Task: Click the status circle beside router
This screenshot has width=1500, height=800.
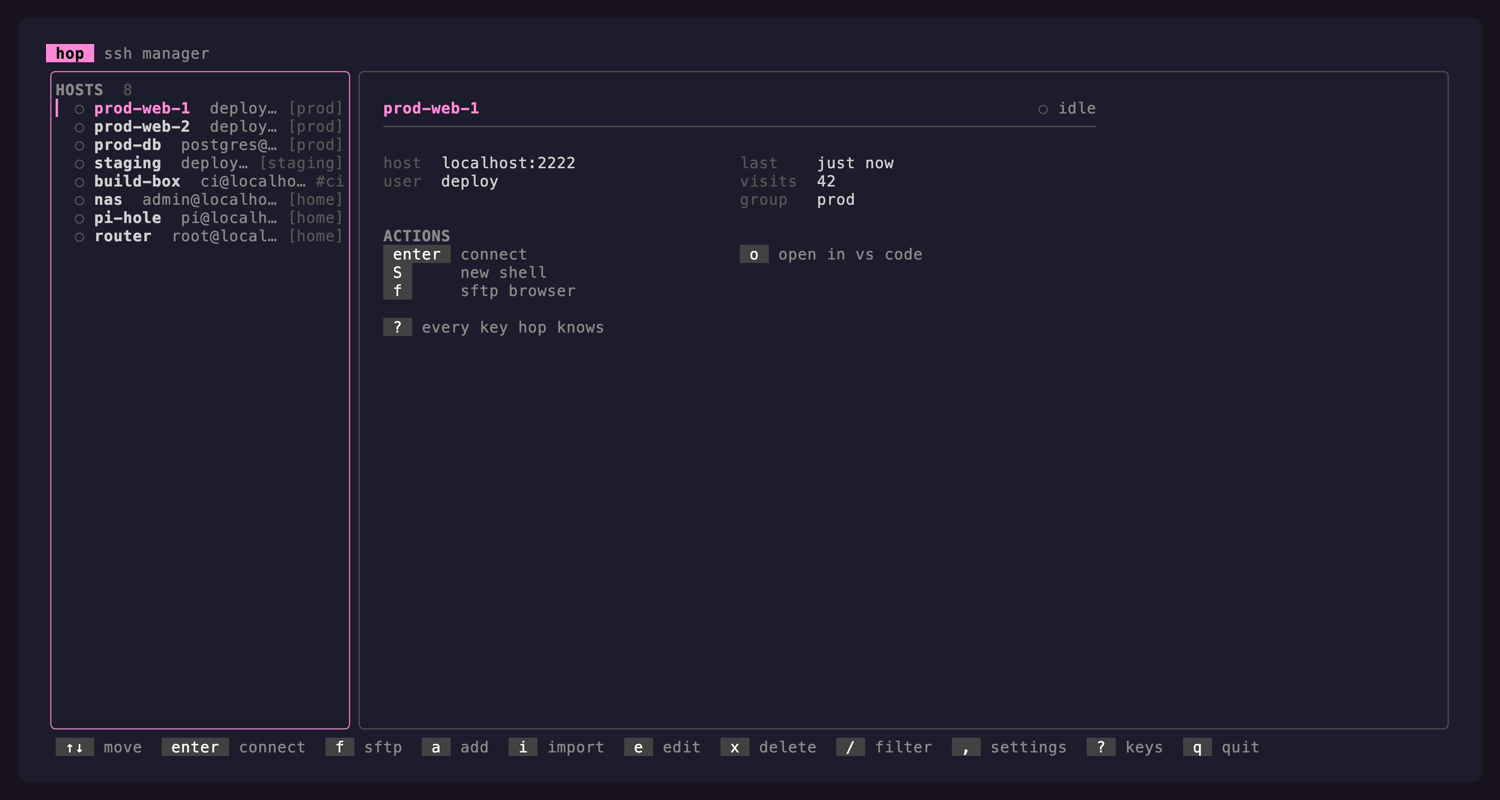Action: pos(79,237)
